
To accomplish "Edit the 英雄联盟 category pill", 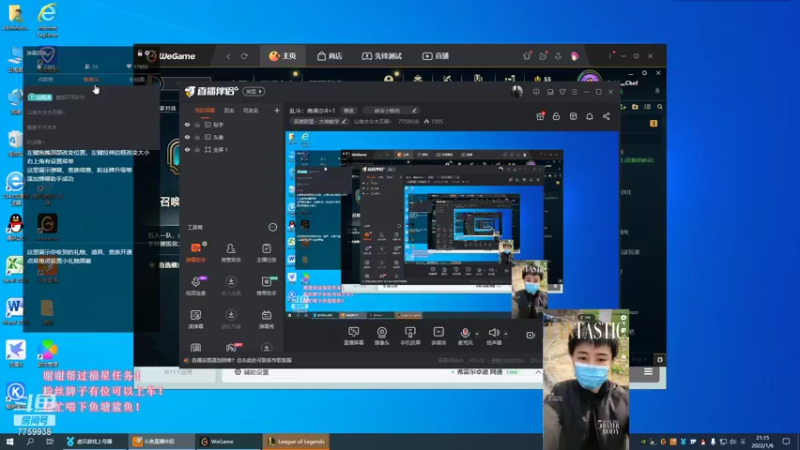I will click(x=320, y=121).
